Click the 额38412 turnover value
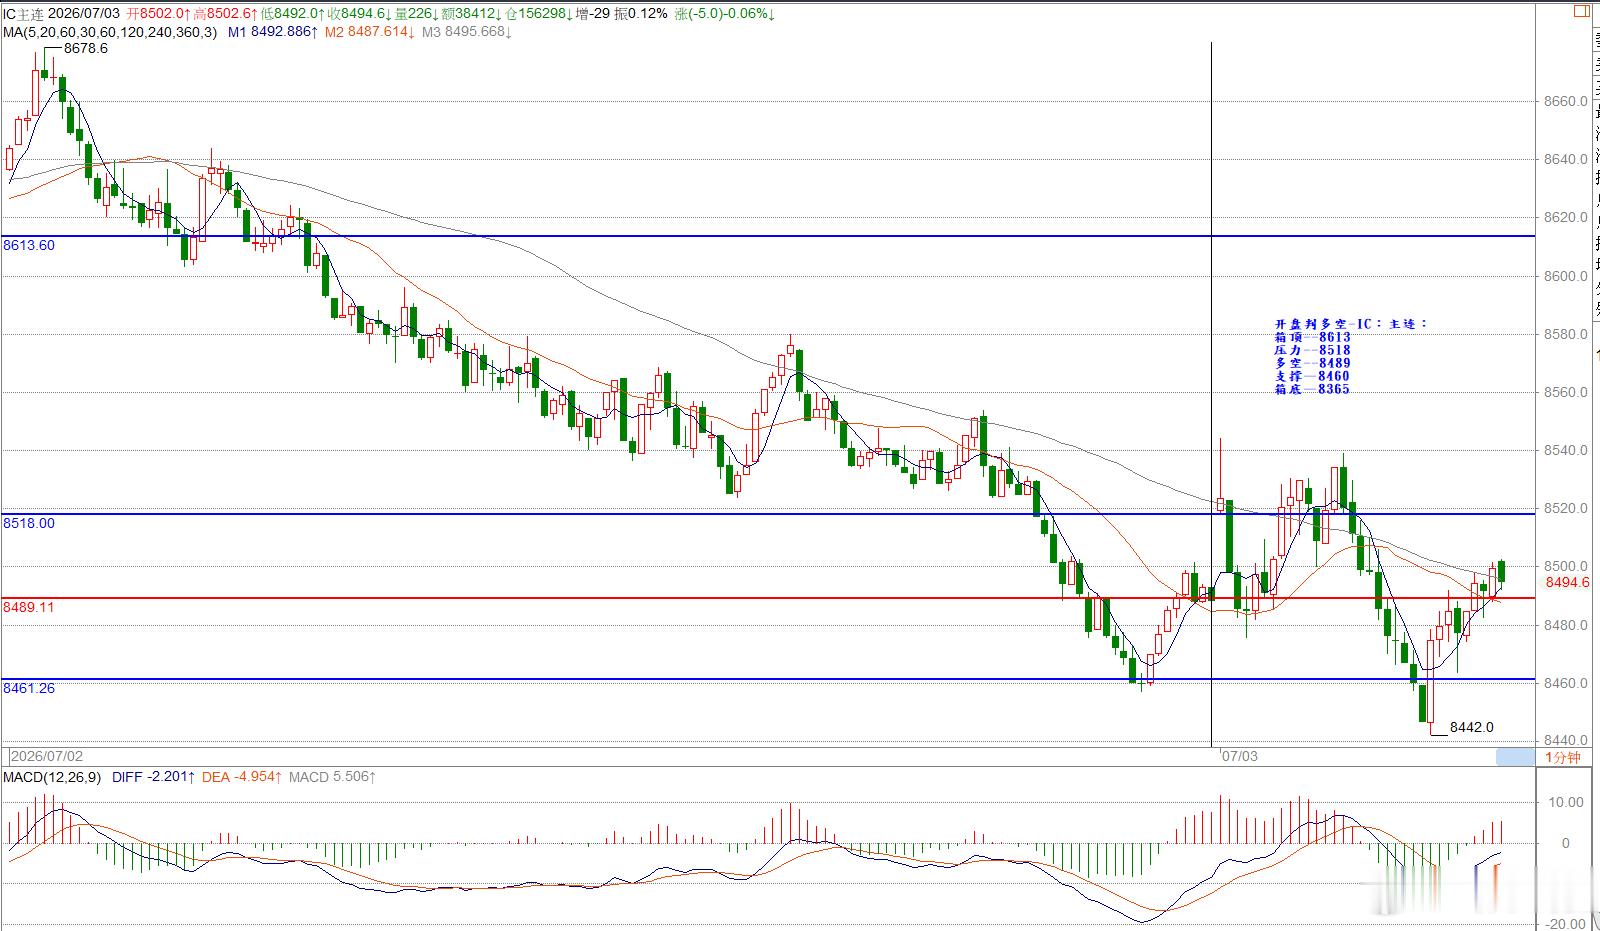The height and width of the screenshot is (931, 1600). pyautogui.click(x=473, y=14)
